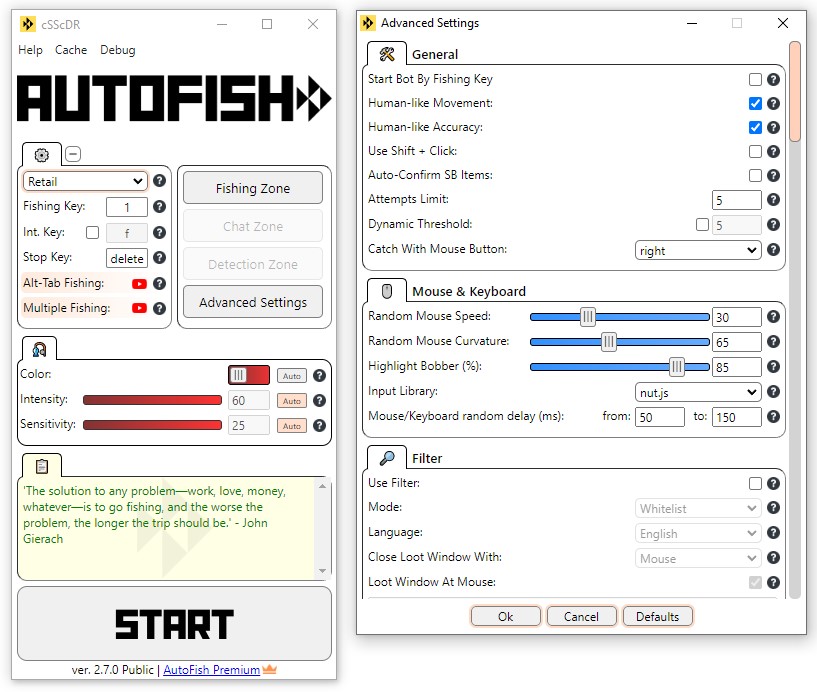Click the red Color switch swatch
This screenshot has height=692, width=817.
pos(249,375)
